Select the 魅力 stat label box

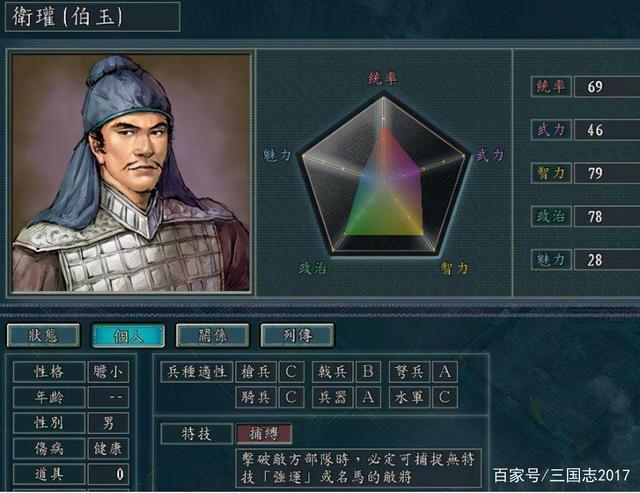551,260
